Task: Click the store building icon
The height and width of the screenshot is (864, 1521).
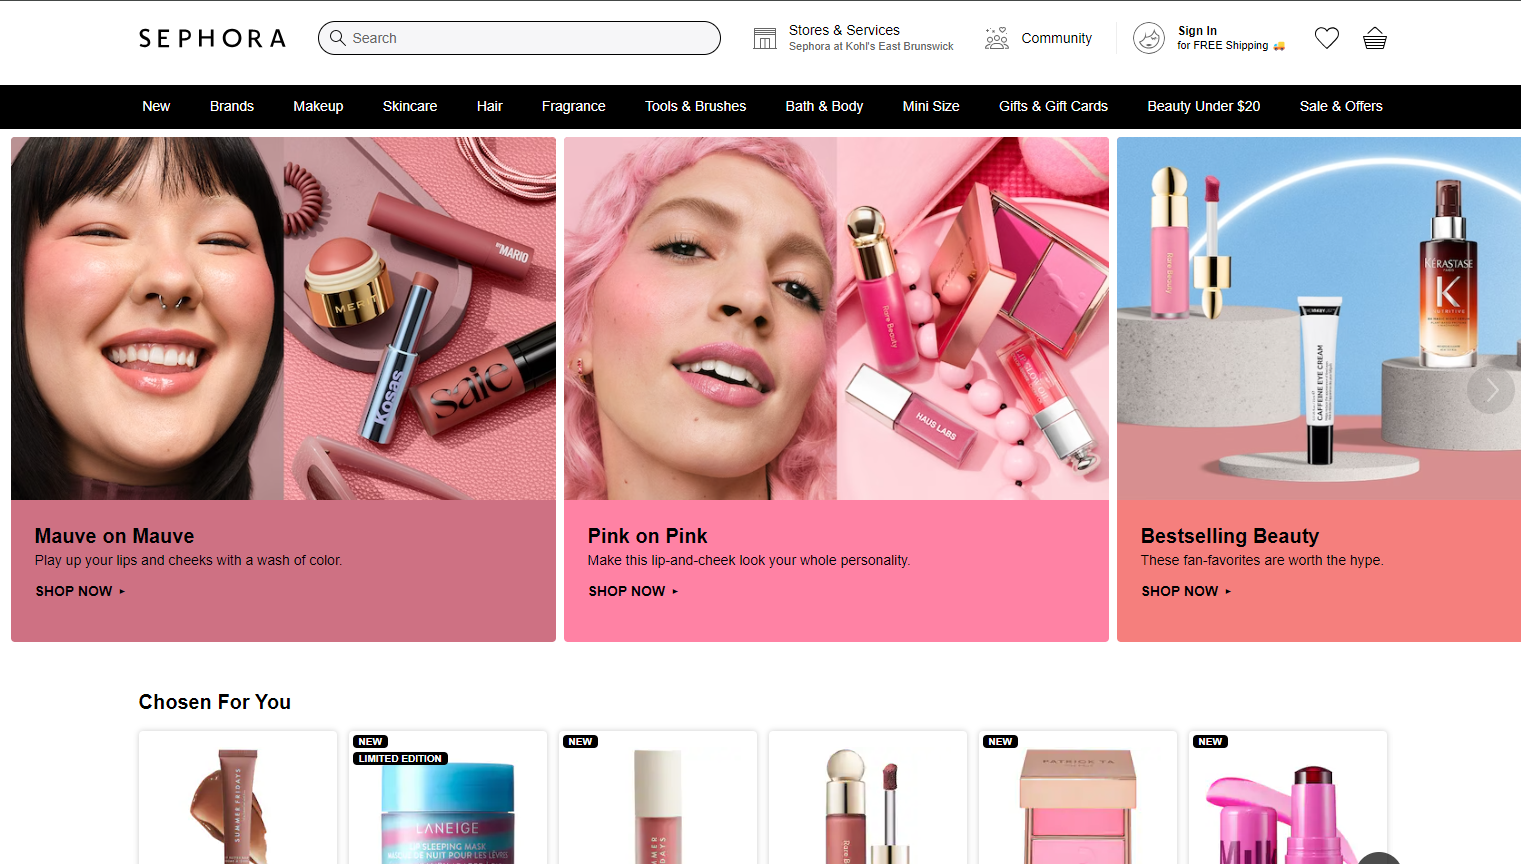Action: [765, 38]
